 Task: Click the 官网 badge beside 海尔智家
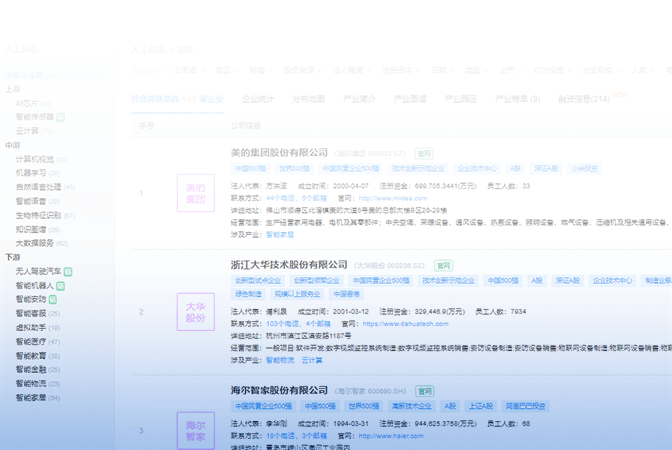click(425, 391)
